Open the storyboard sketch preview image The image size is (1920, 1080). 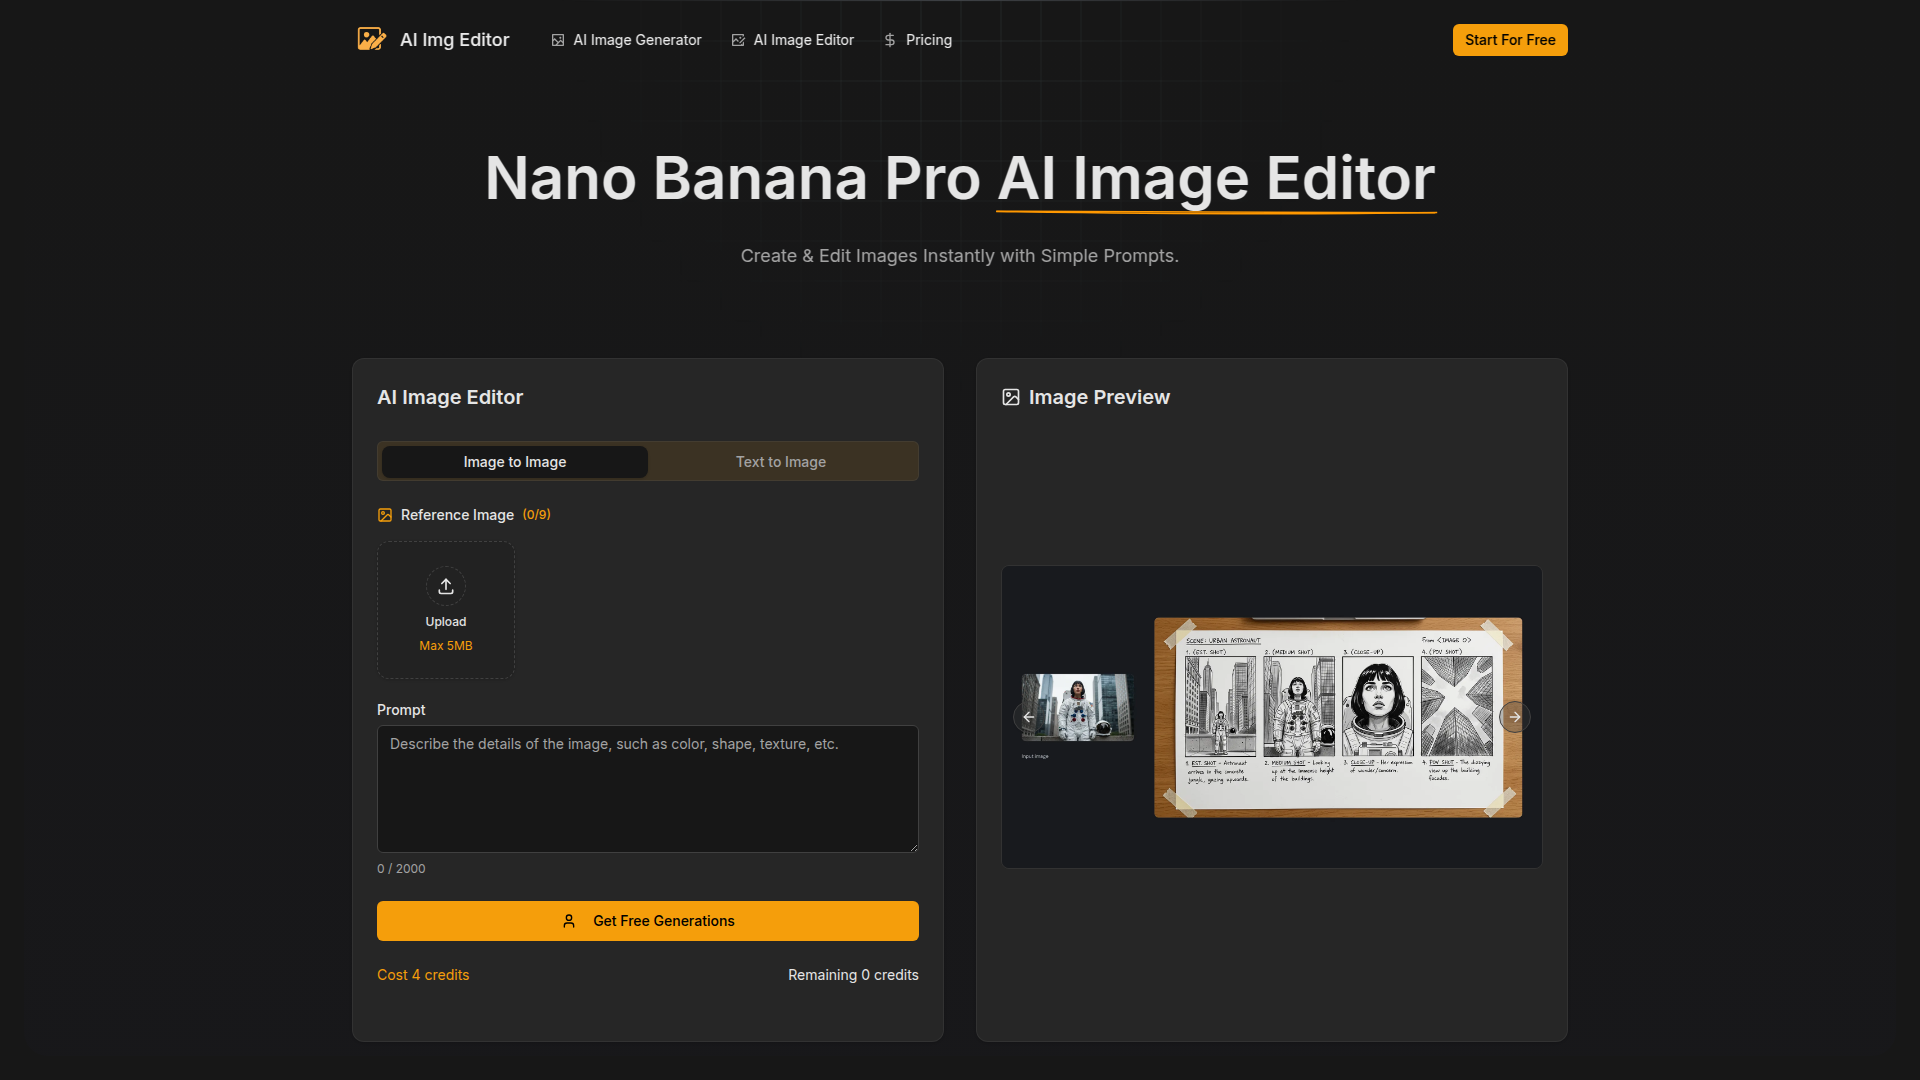(1337, 717)
